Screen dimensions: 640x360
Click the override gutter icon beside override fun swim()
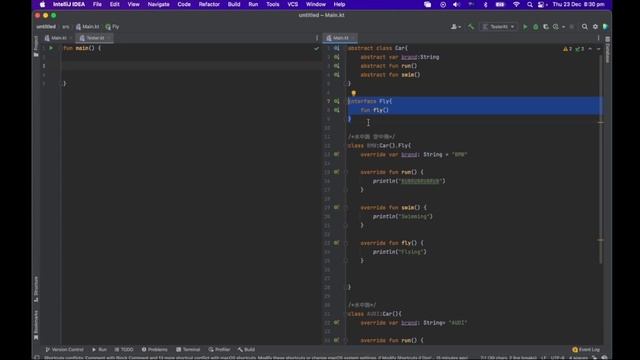pyautogui.click(x=336, y=207)
